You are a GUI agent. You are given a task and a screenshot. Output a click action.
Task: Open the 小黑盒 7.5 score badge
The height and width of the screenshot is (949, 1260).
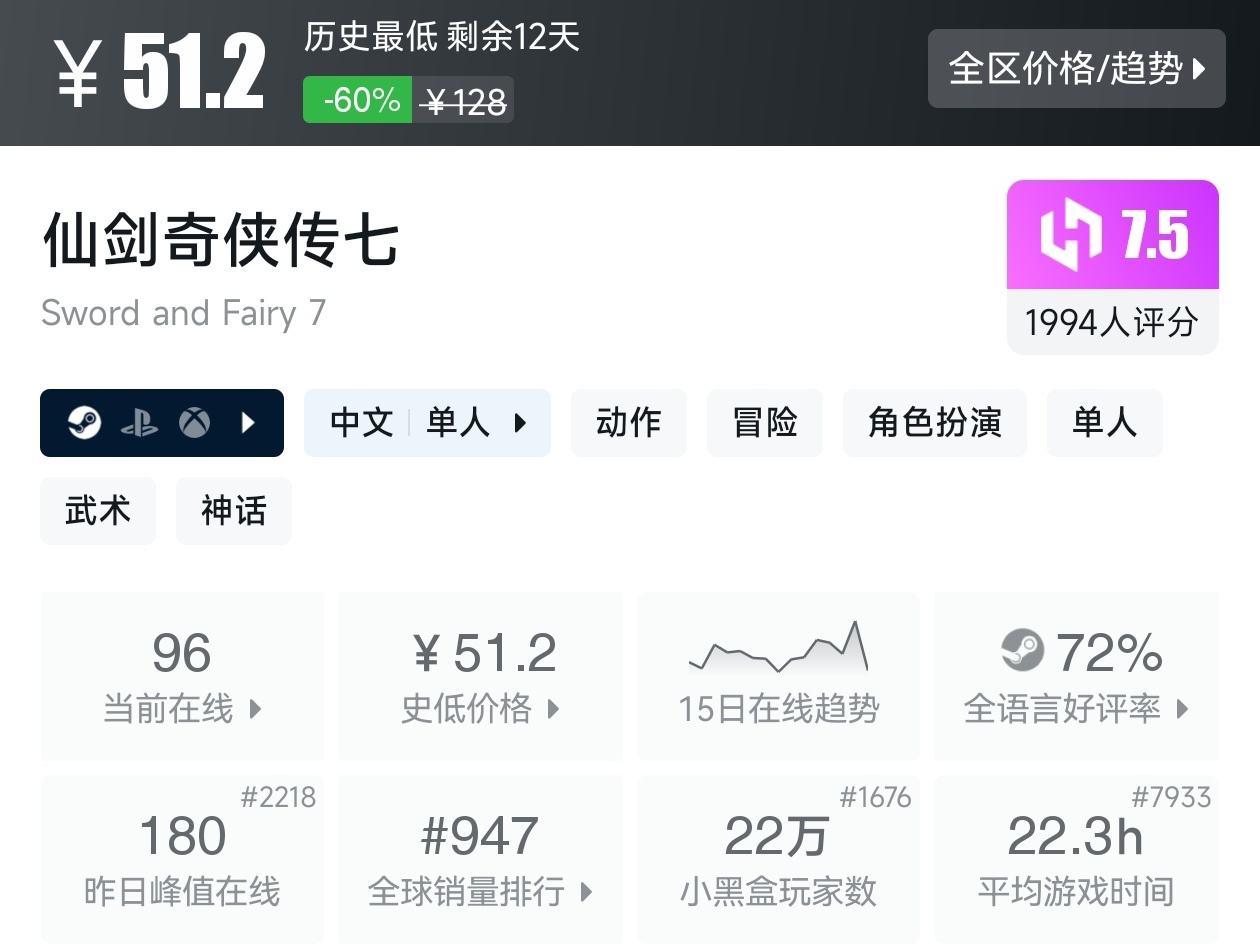pos(1113,235)
